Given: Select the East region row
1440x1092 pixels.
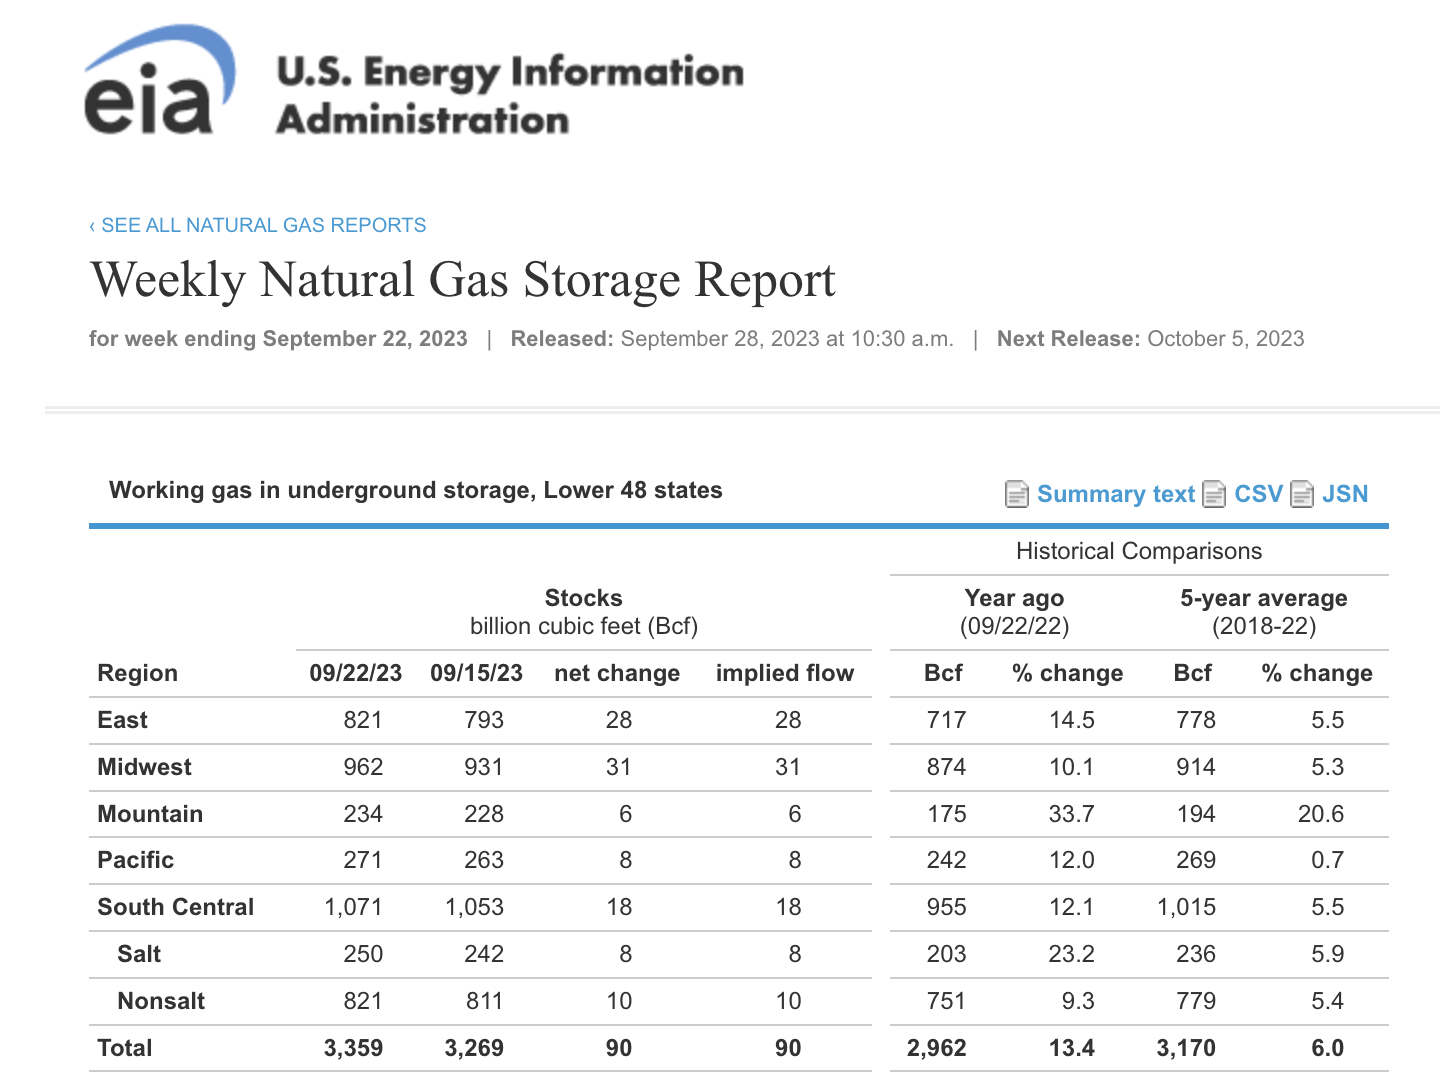Looking at the screenshot, I should tap(122, 720).
